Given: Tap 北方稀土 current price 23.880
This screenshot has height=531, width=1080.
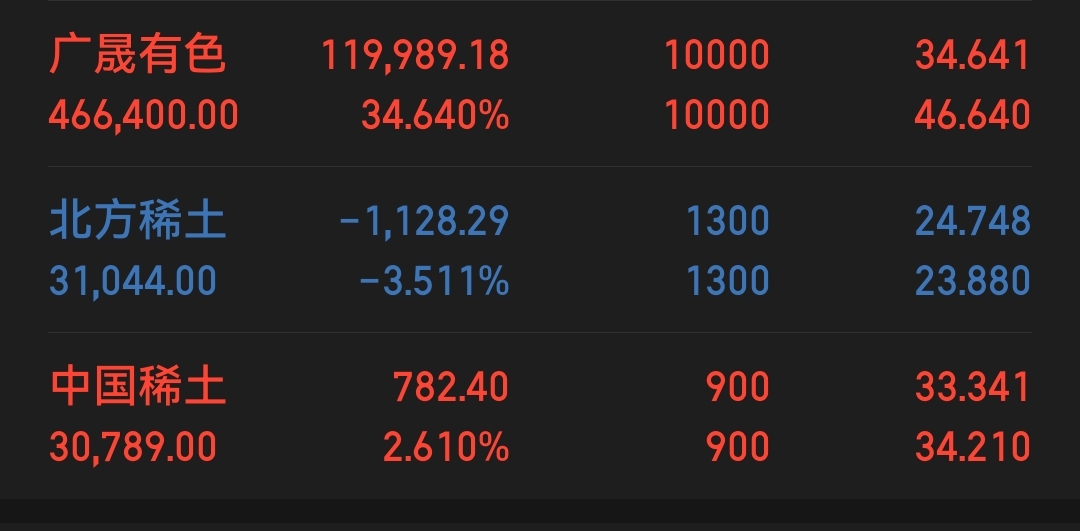Looking at the screenshot, I should [x=973, y=281].
